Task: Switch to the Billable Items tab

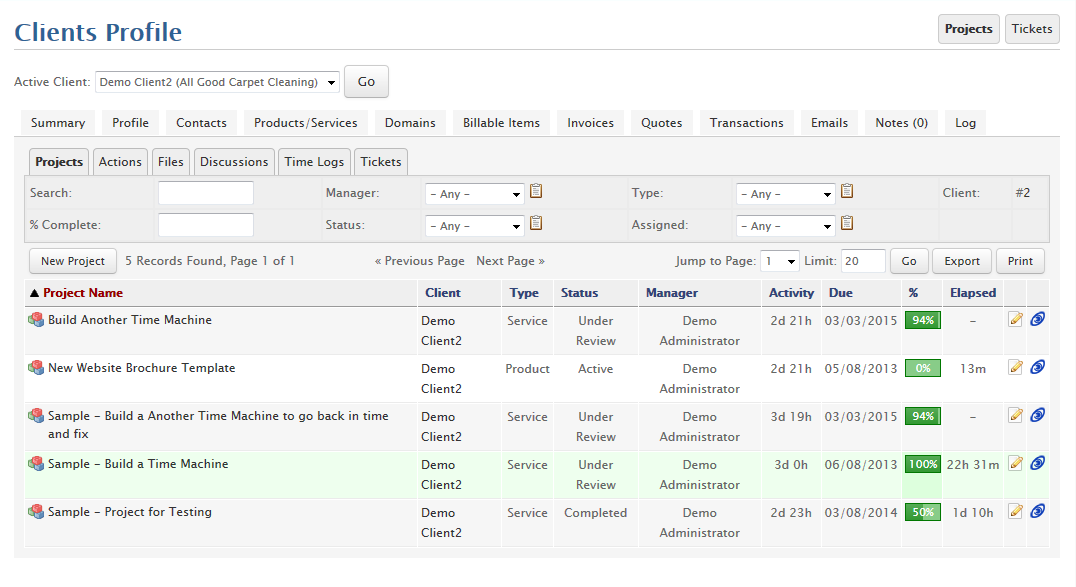Action: 501,123
